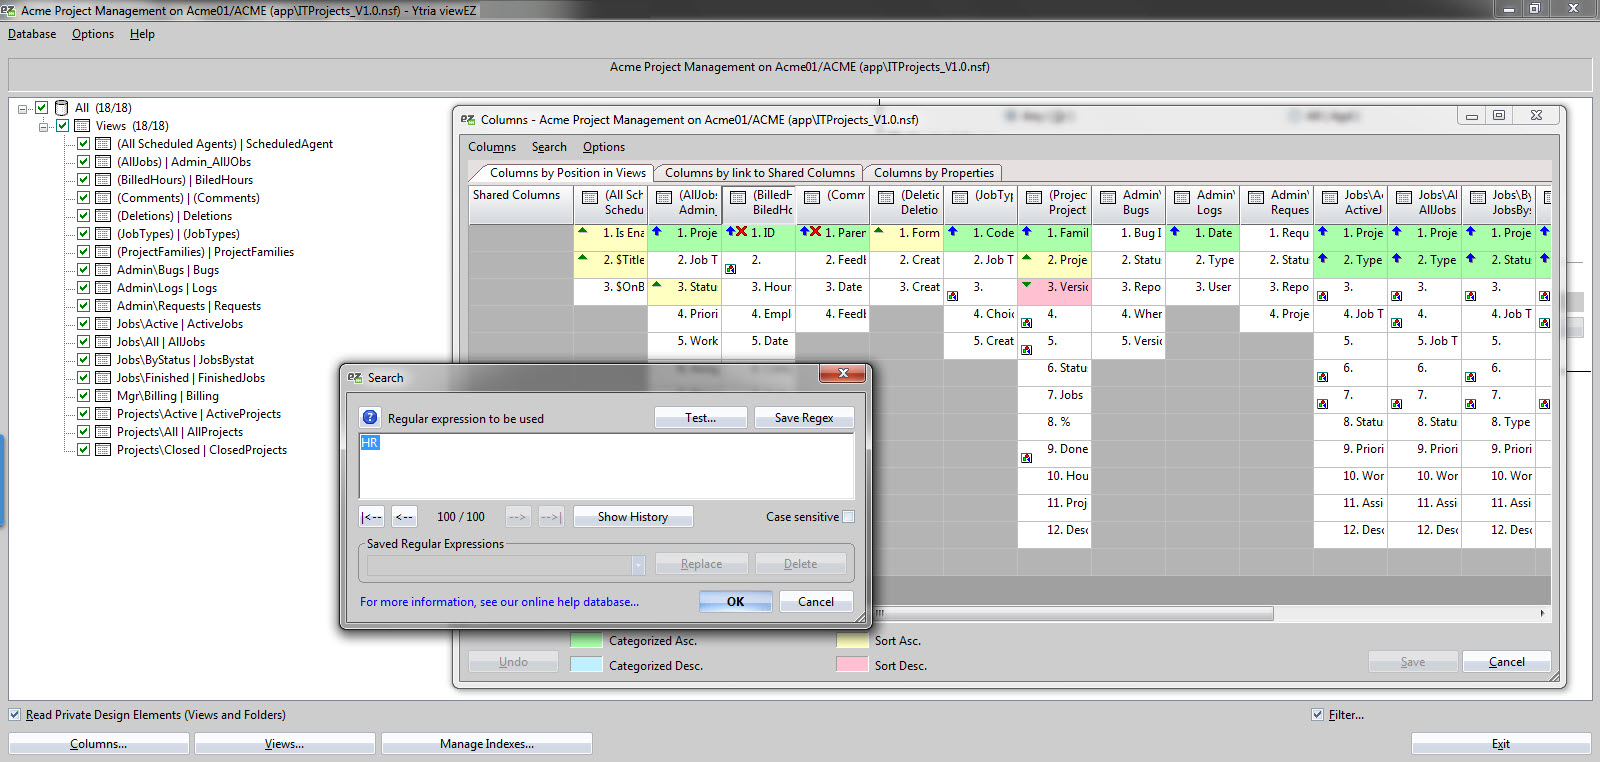Screen dimensions: 1600x762
Task: Go to previous match with <-- button
Action: click(404, 517)
